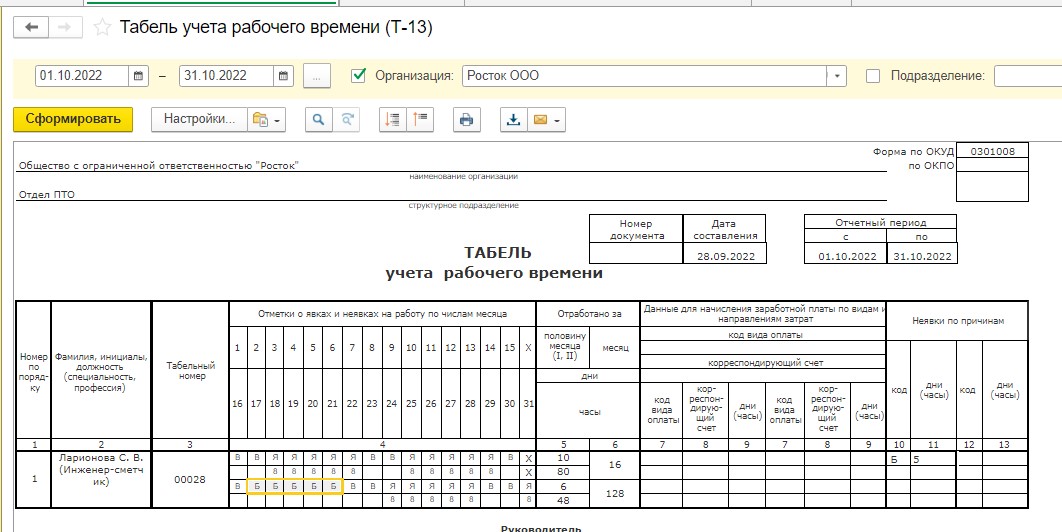Print the report with printer icon
Screen dimensions: 1062x532
coord(467,119)
